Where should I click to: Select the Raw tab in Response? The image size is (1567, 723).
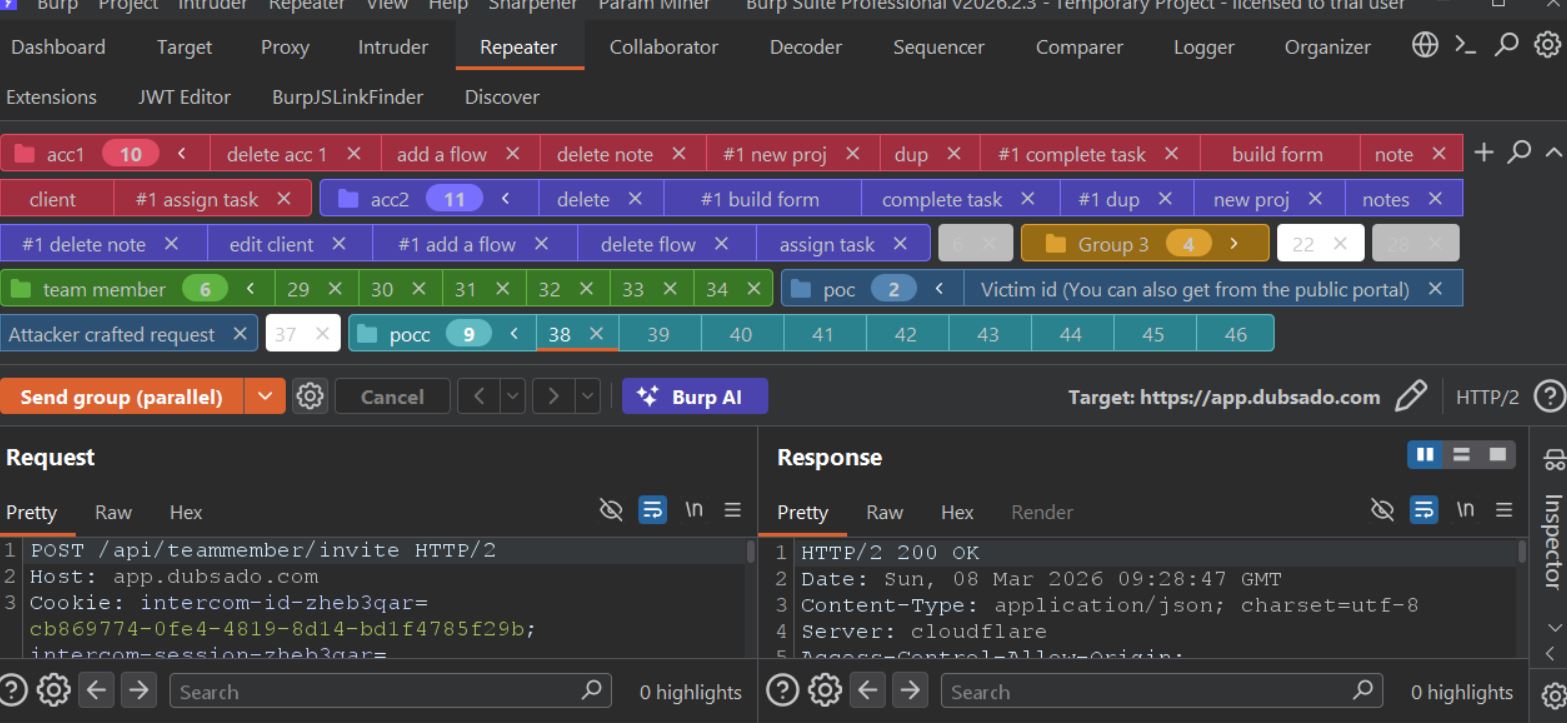tap(884, 512)
